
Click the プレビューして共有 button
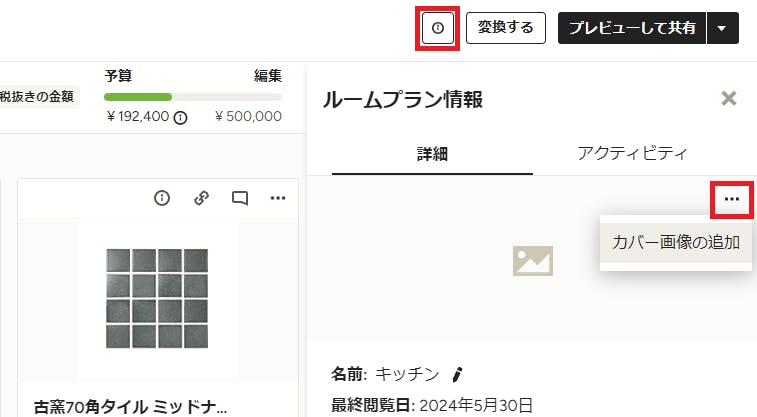(x=631, y=28)
